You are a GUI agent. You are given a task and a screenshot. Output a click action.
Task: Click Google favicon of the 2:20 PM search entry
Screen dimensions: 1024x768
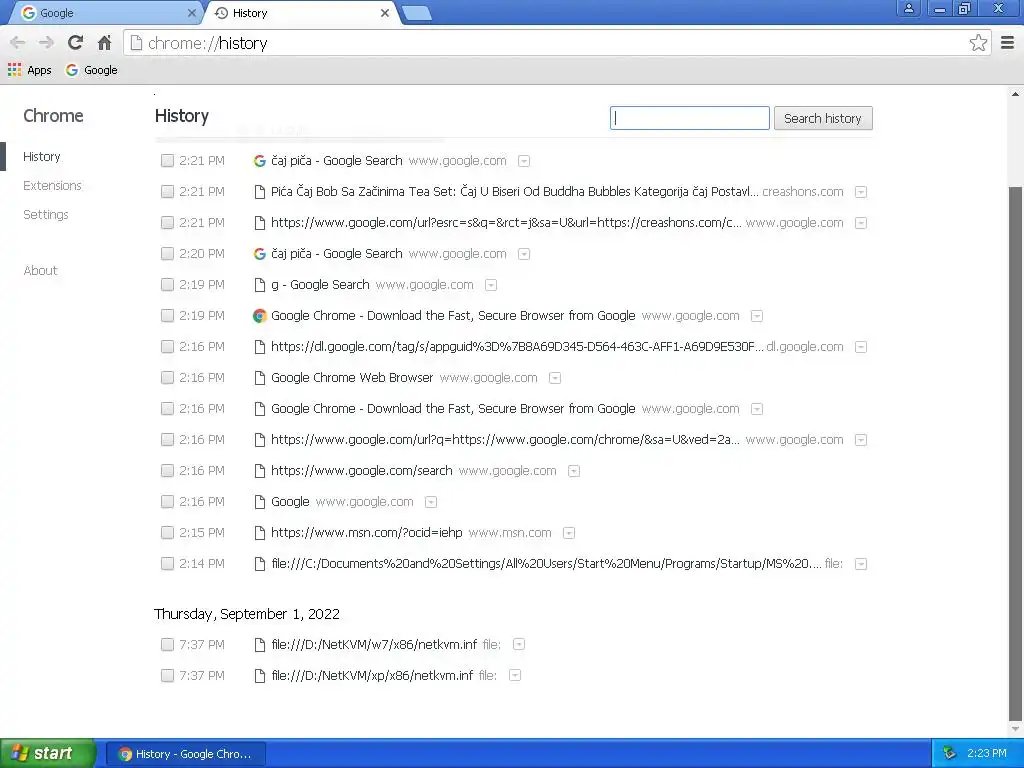tap(259, 254)
